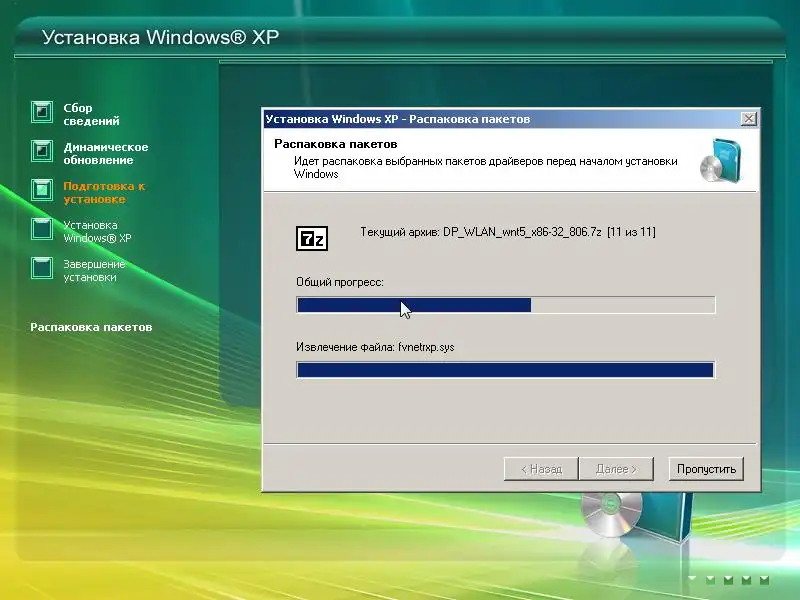800x600 pixels.
Task: Click the Динамическое обновление step label
Action: tap(106, 154)
